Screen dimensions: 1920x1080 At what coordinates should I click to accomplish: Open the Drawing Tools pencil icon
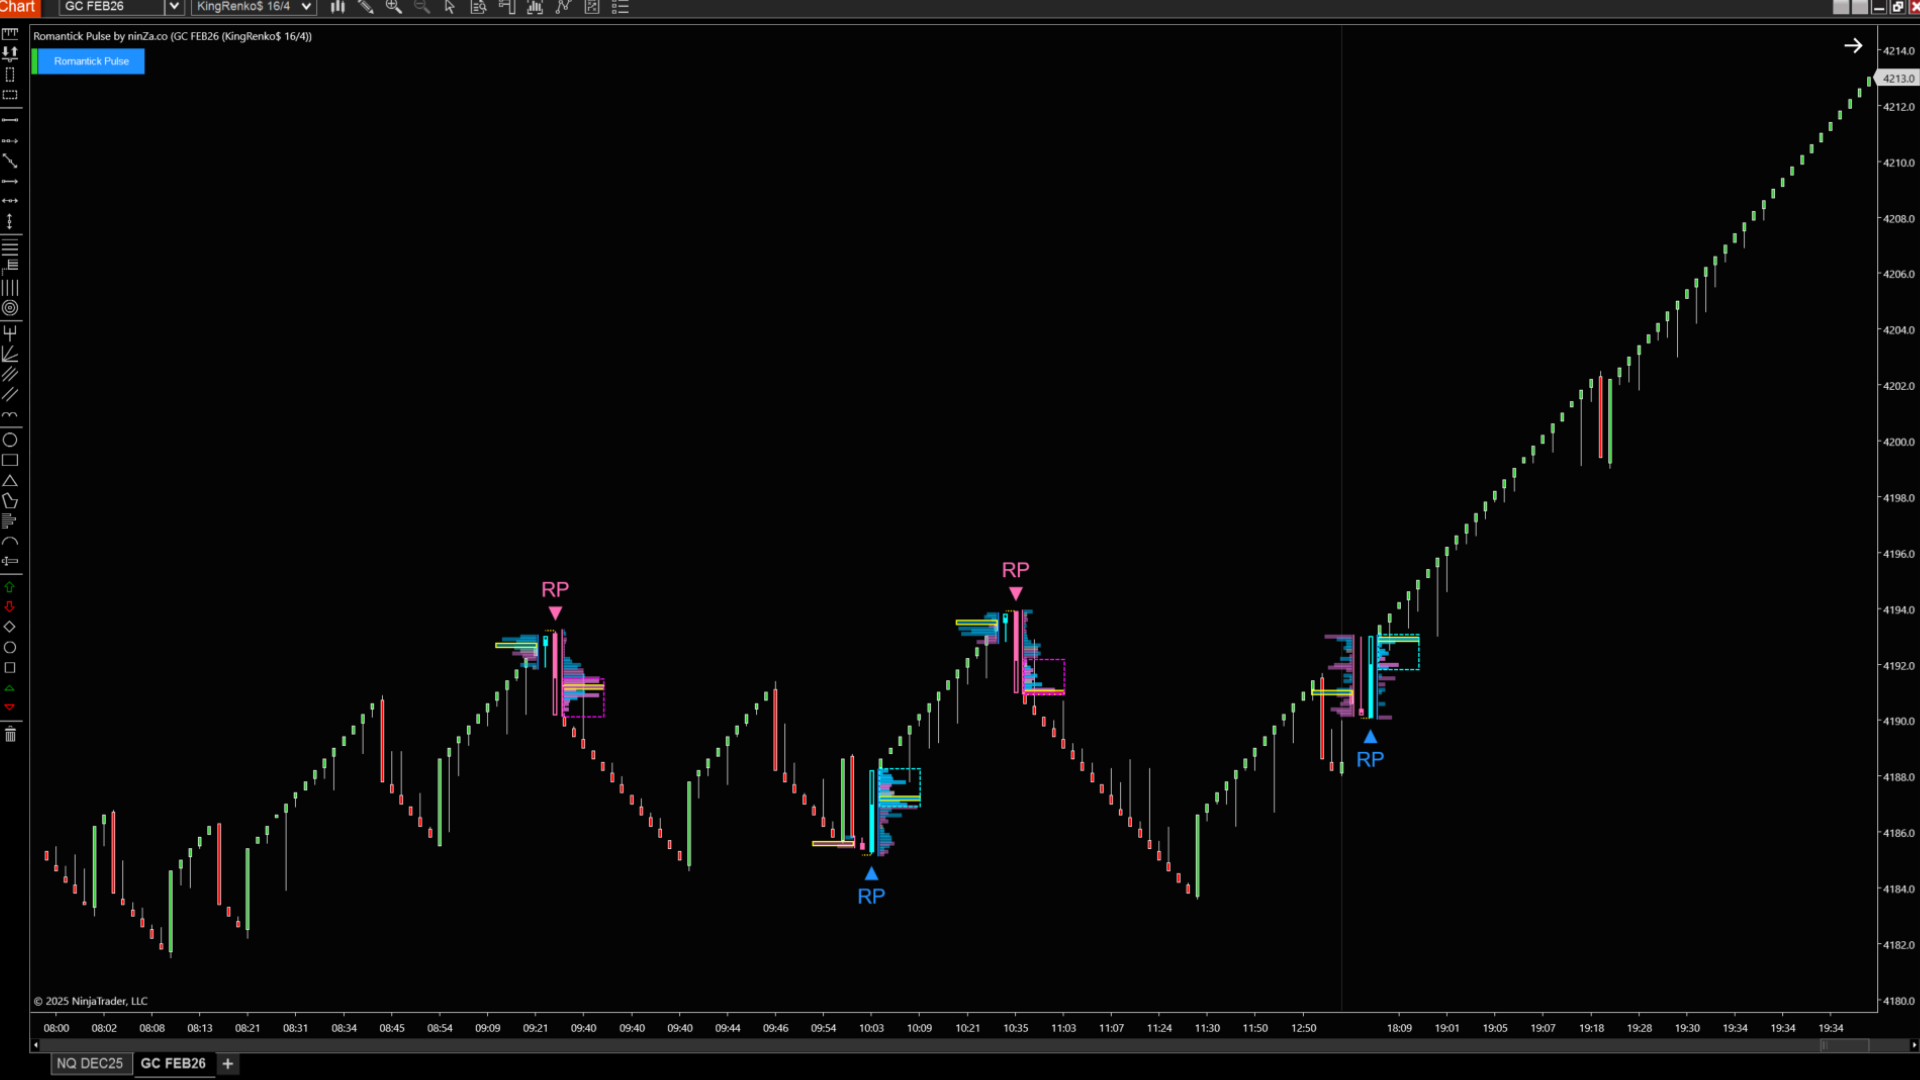[x=366, y=7]
